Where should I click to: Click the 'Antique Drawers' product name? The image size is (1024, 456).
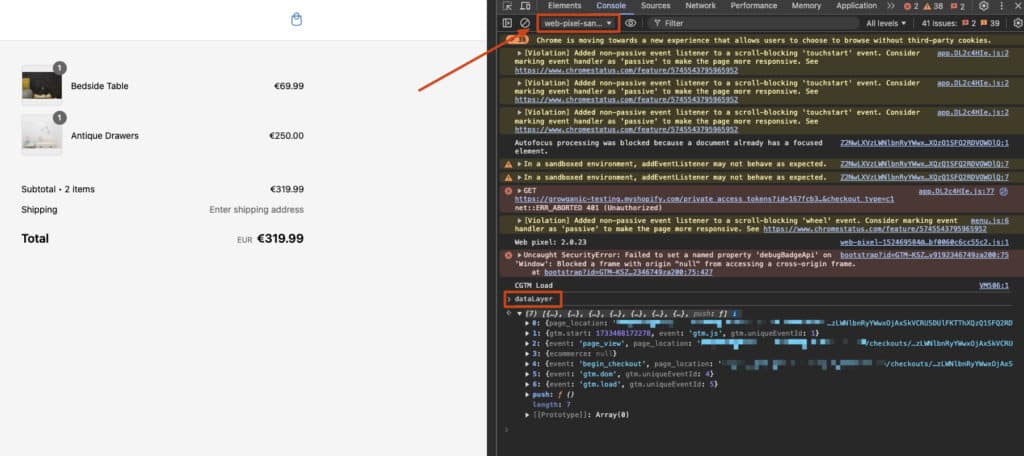(x=104, y=136)
